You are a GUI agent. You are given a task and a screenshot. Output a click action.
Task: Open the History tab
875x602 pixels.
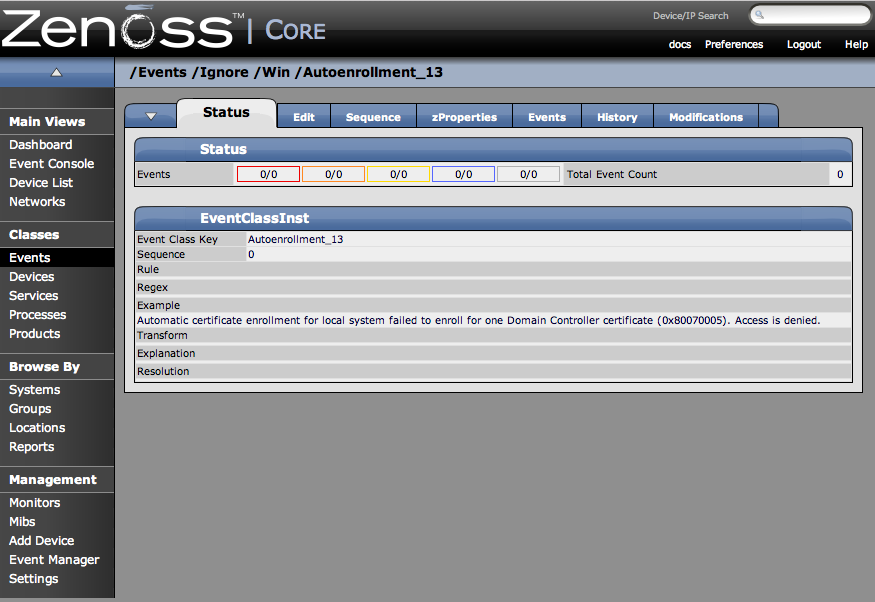click(x=617, y=117)
